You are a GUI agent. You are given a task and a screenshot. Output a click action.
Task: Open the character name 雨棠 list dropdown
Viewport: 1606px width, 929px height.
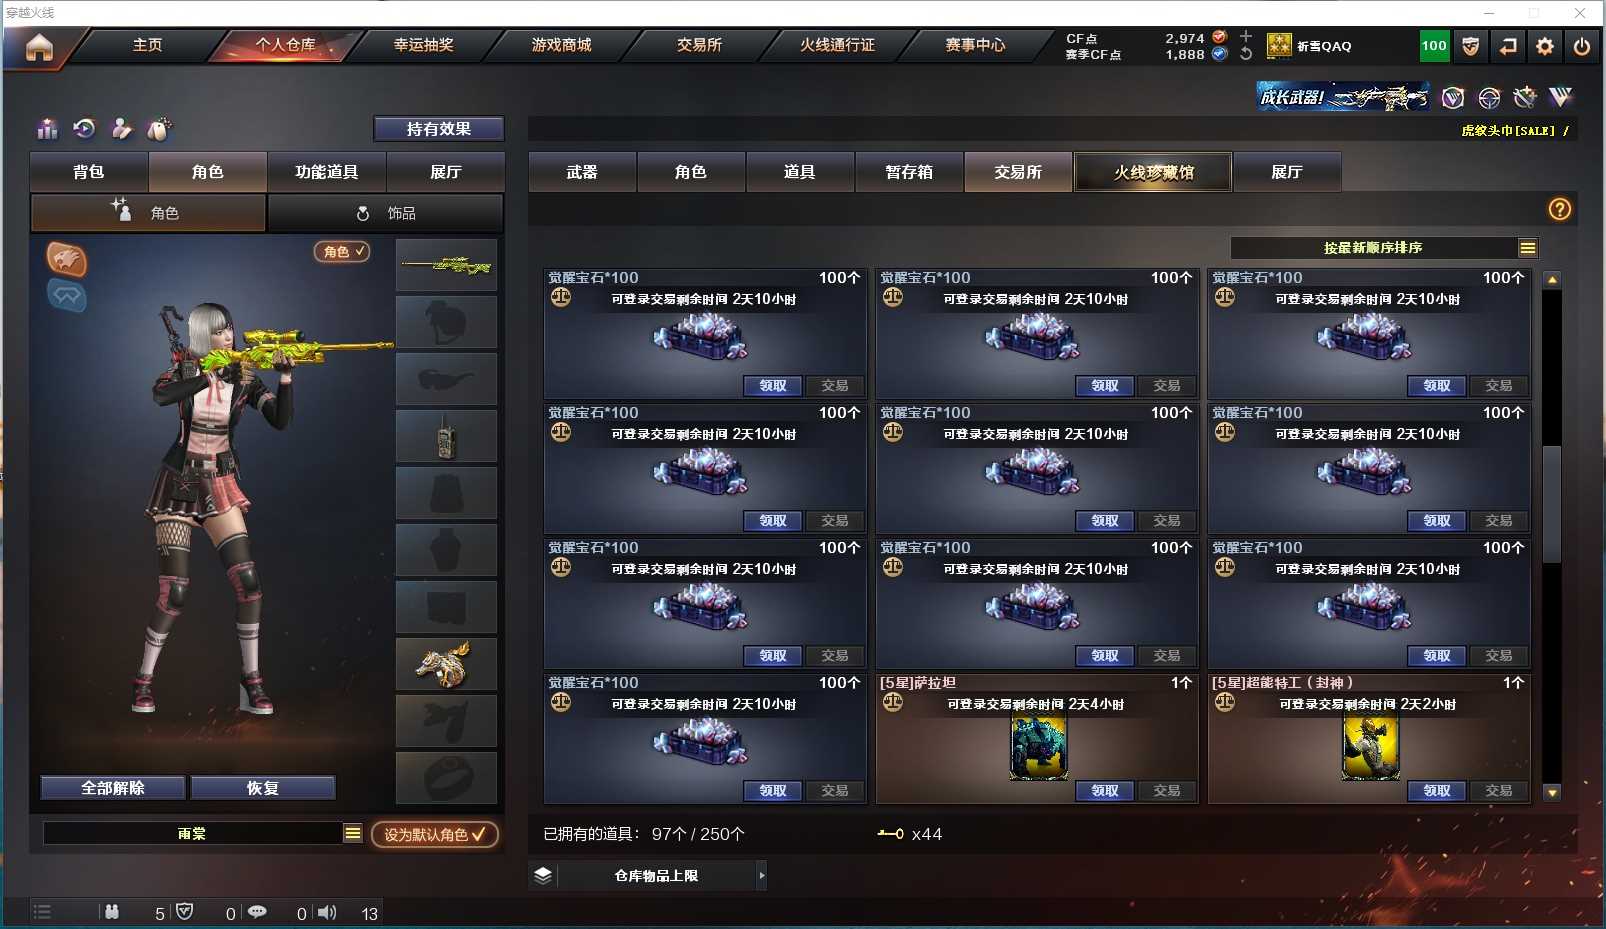pos(353,833)
